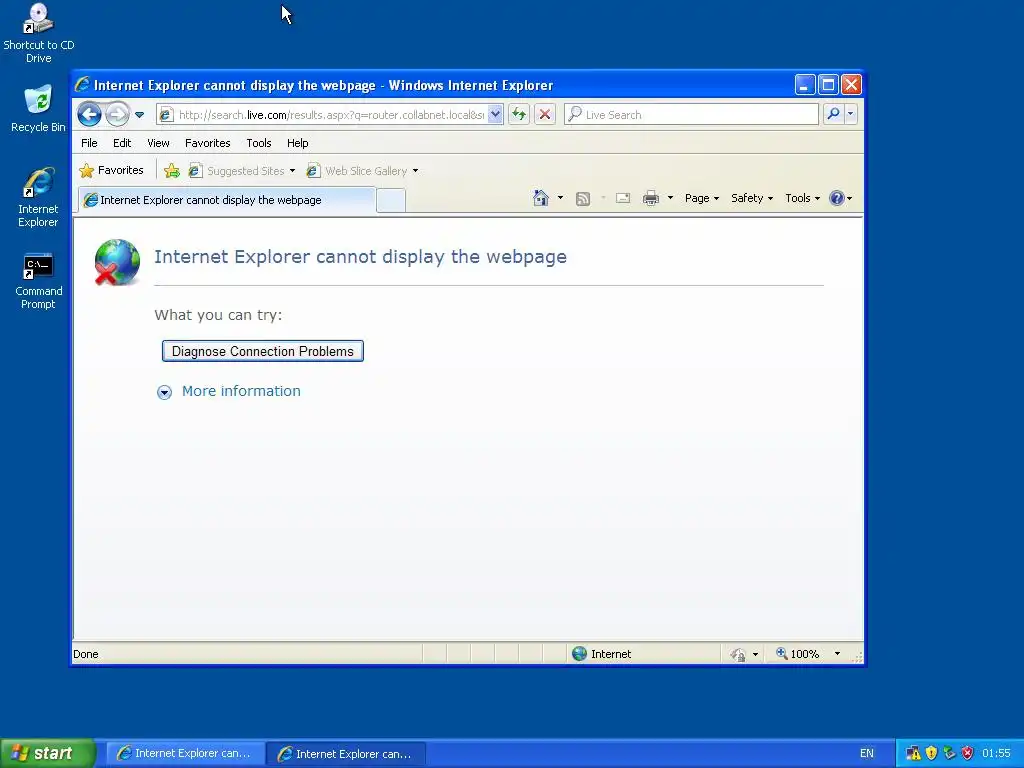Select the Recycle Bin desktop icon

38,108
